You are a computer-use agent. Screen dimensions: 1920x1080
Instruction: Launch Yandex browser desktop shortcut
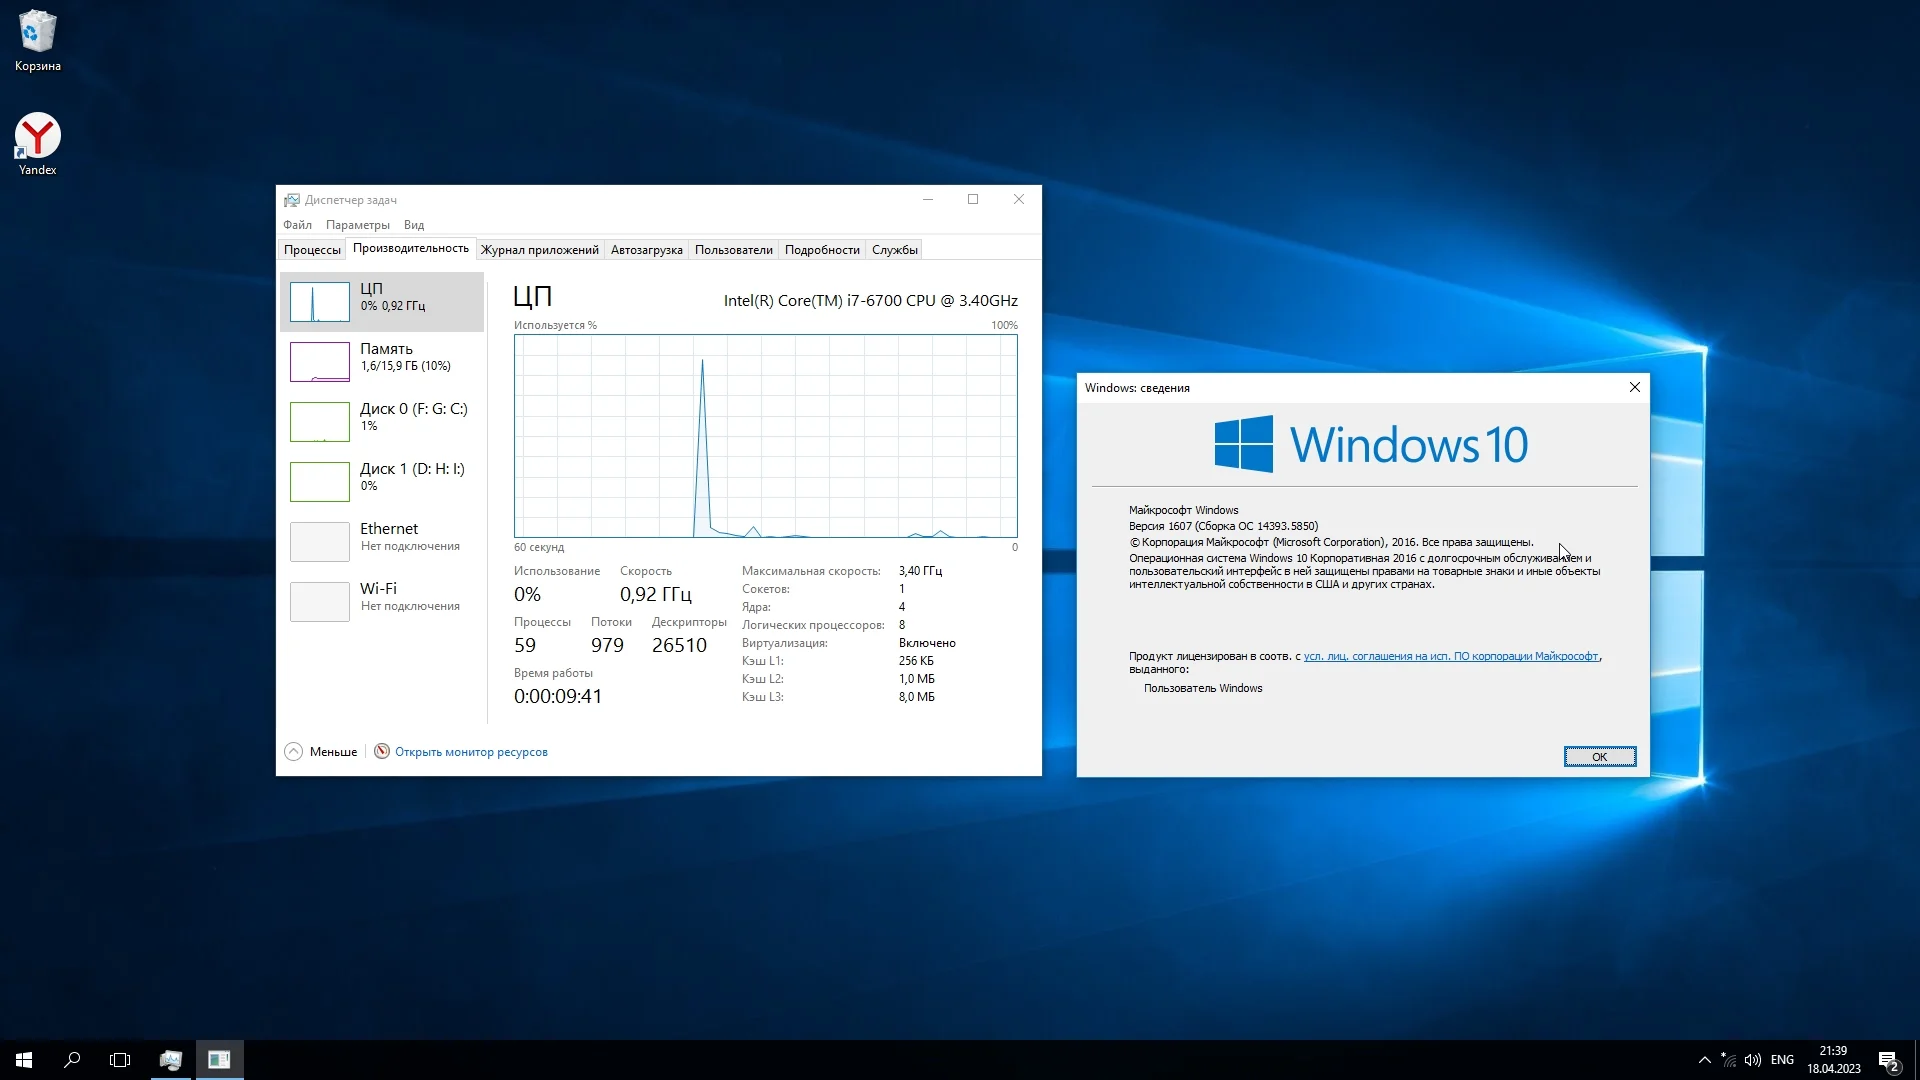(37, 143)
